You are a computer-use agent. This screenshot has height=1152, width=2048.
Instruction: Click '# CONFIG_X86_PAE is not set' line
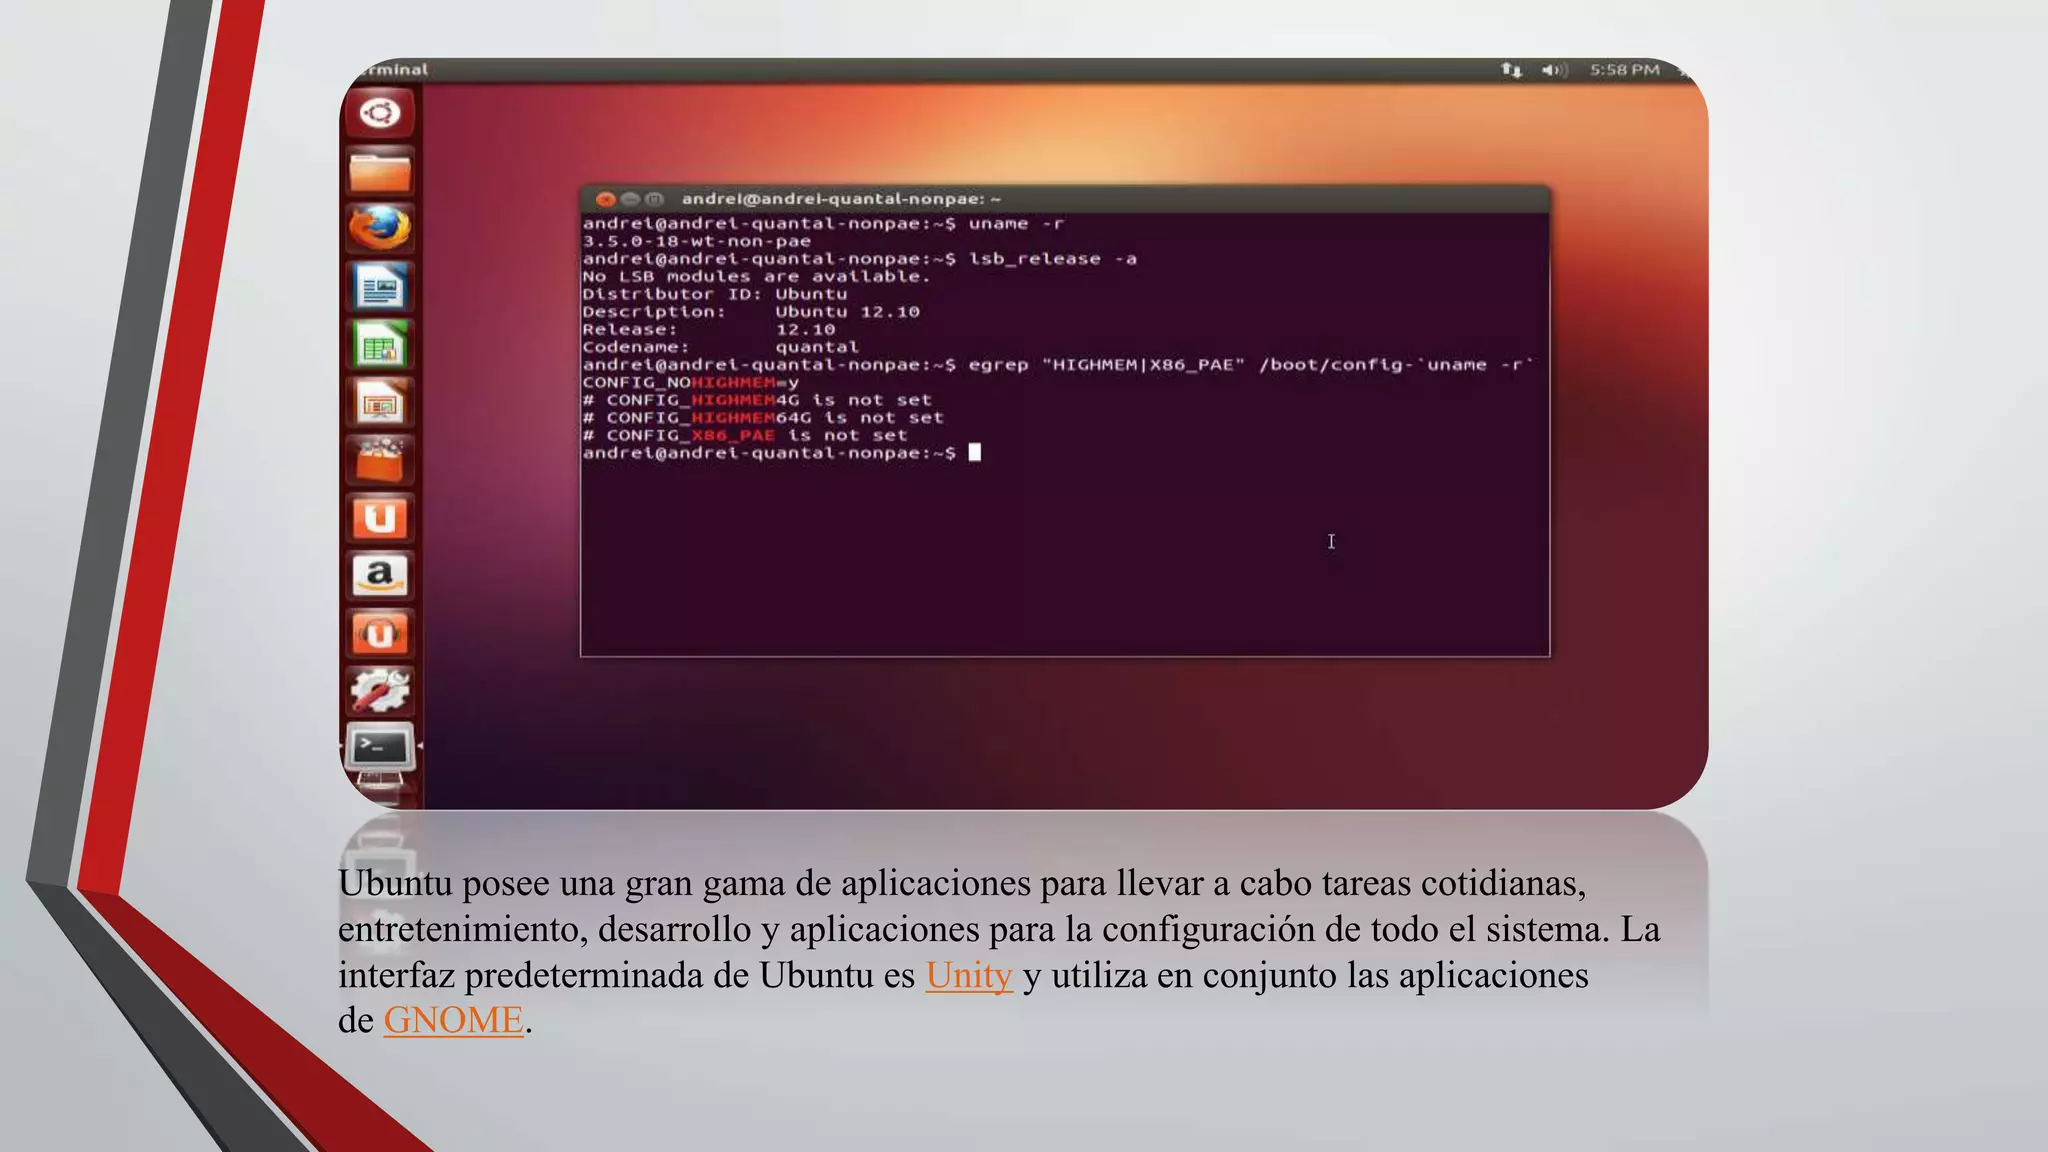pos(745,436)
